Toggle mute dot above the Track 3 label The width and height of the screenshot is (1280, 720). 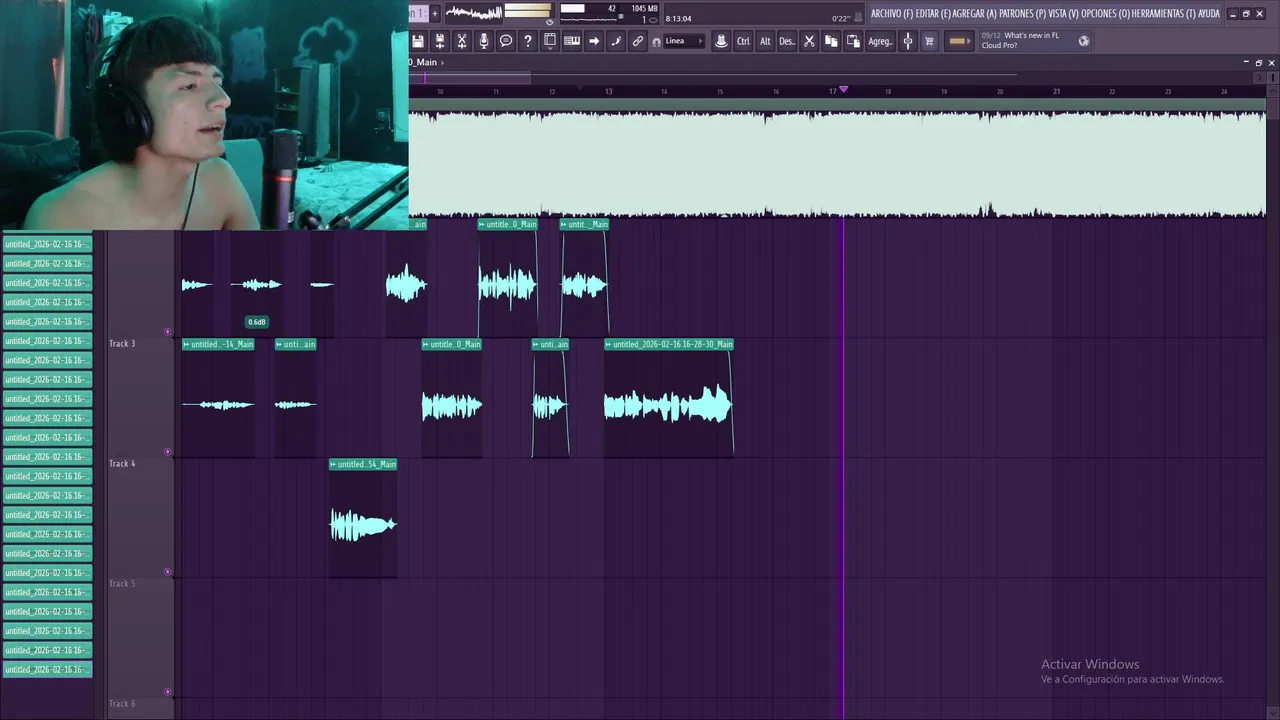click(x=167, y=332)
